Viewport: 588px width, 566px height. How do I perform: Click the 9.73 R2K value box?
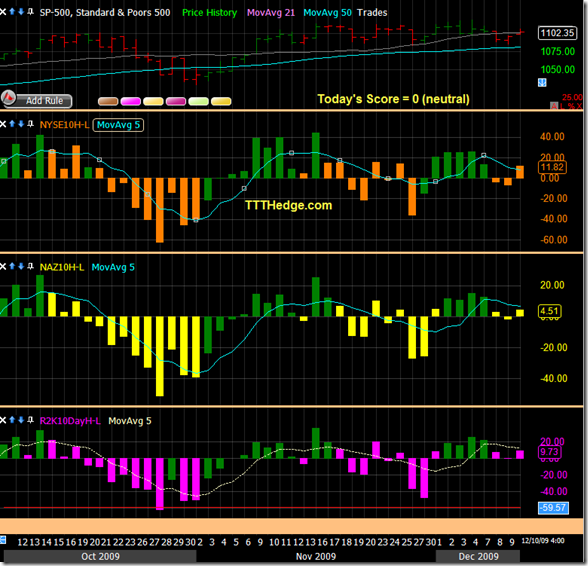point(550,452)
